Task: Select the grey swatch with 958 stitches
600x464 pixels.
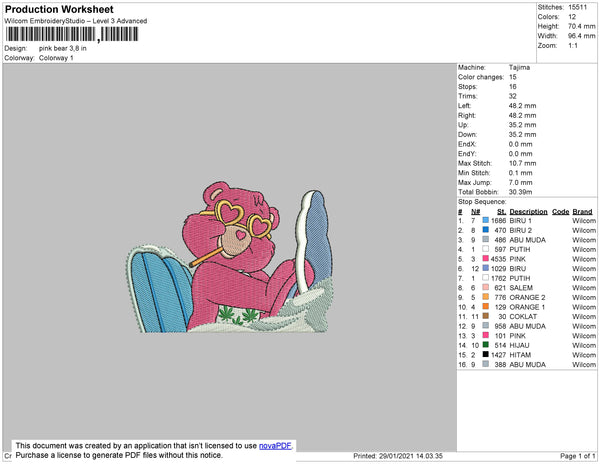Action: pos(486,326)
